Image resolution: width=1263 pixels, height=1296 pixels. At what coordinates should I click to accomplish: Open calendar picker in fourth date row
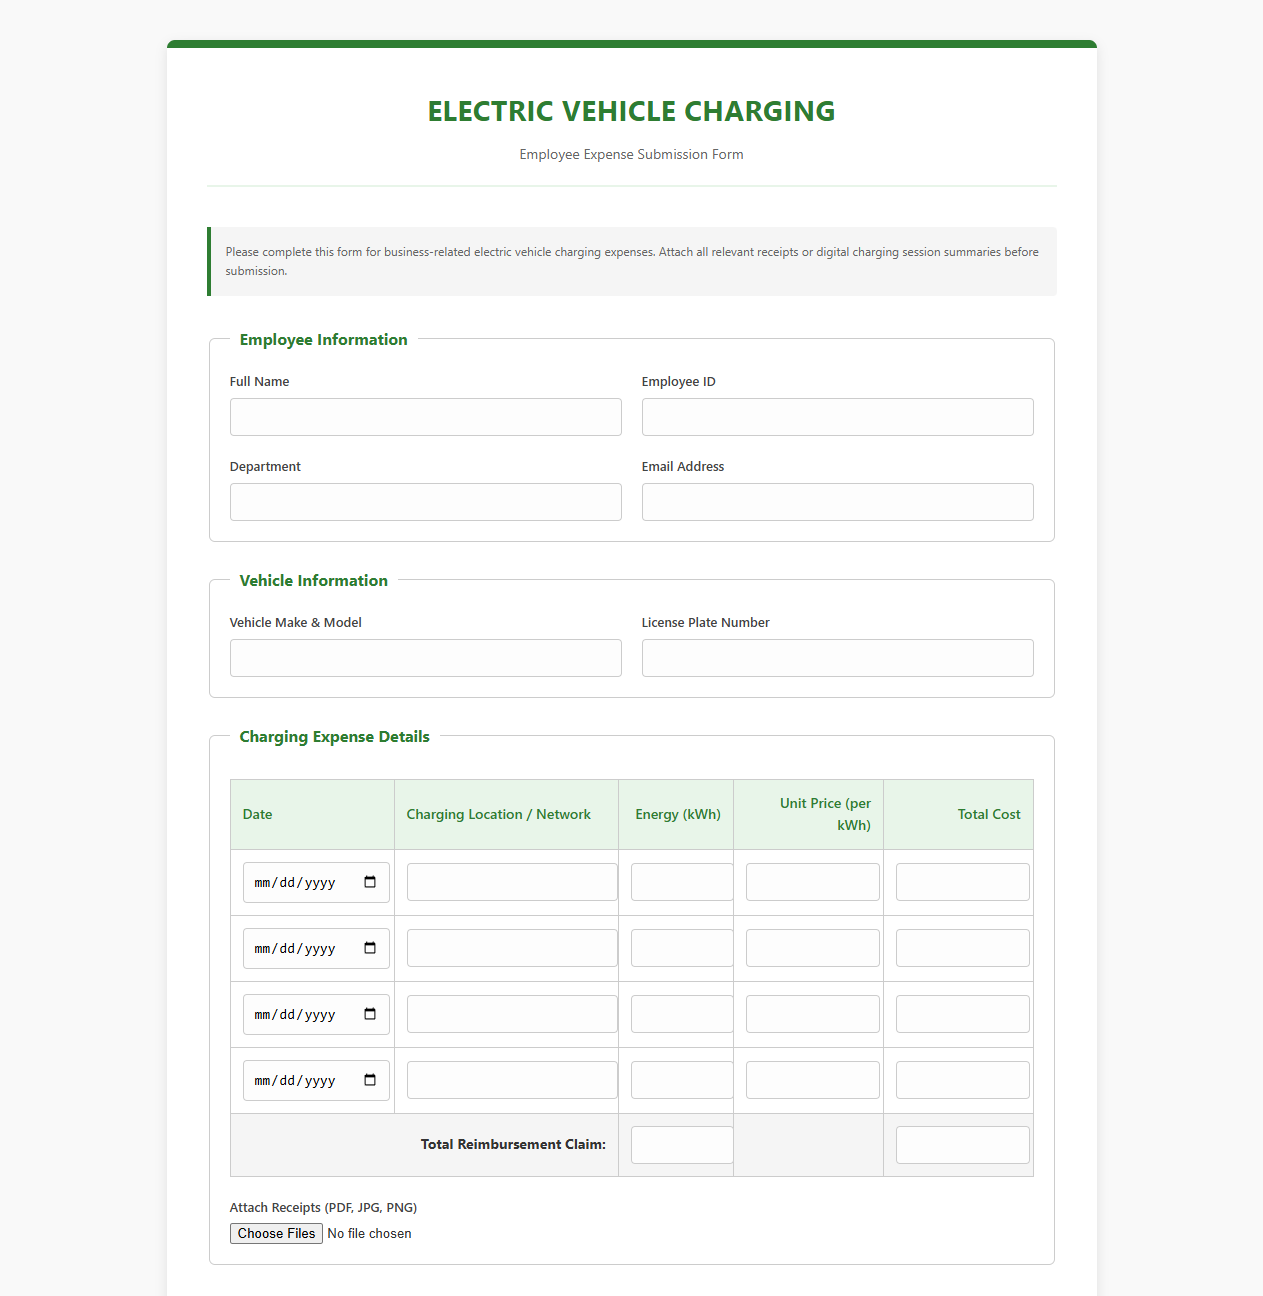[370, 1080]
